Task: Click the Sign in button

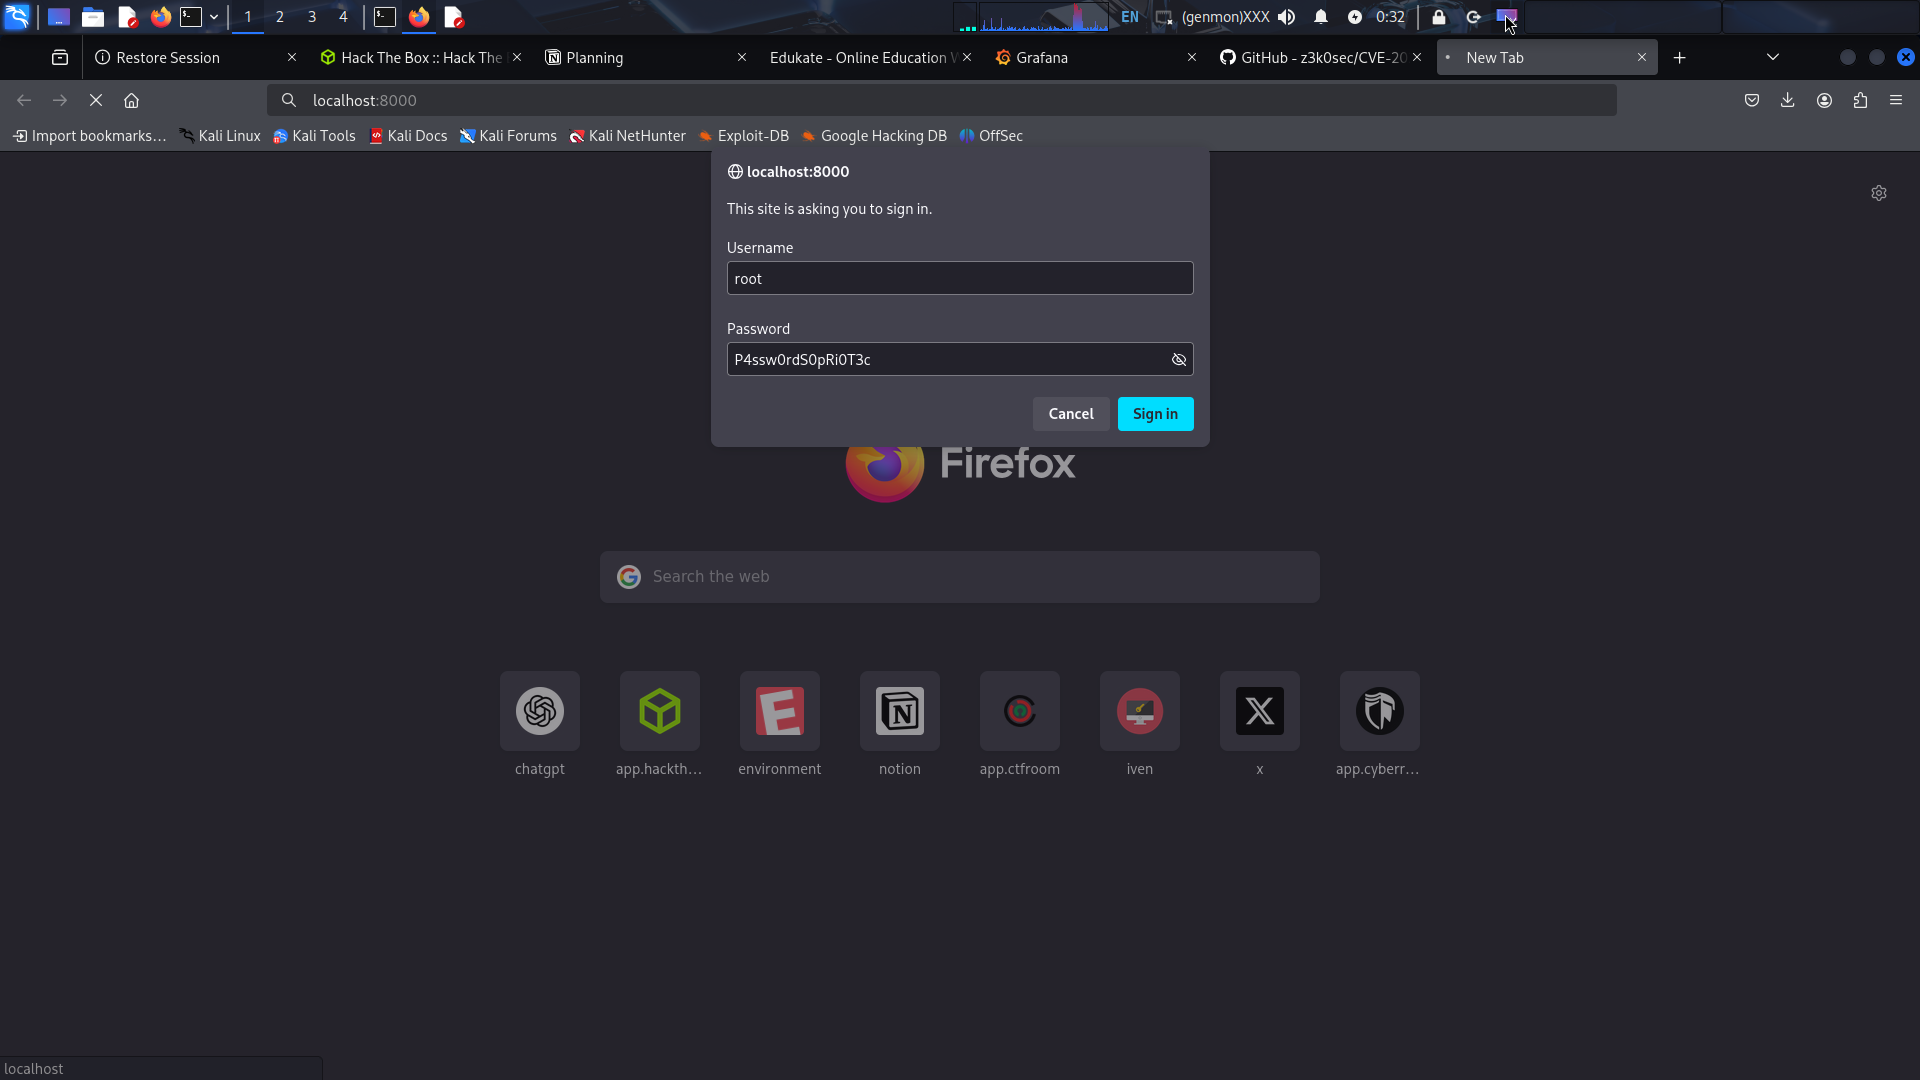Action: pyautogui.click(x=1155, y=414)
